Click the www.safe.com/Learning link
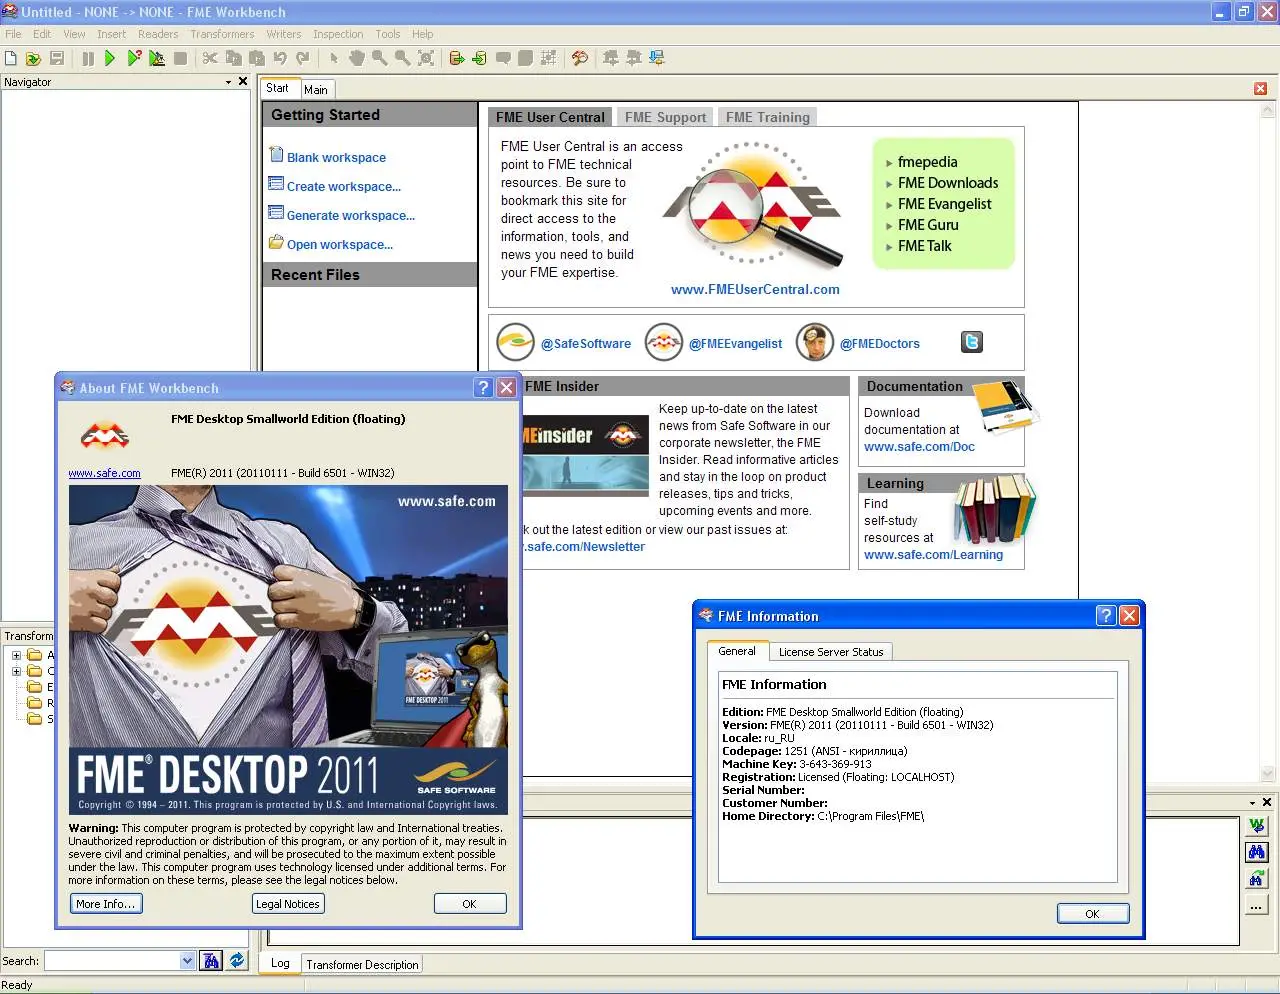Viewport: 1280px width, 994px height. click(933, 554)
